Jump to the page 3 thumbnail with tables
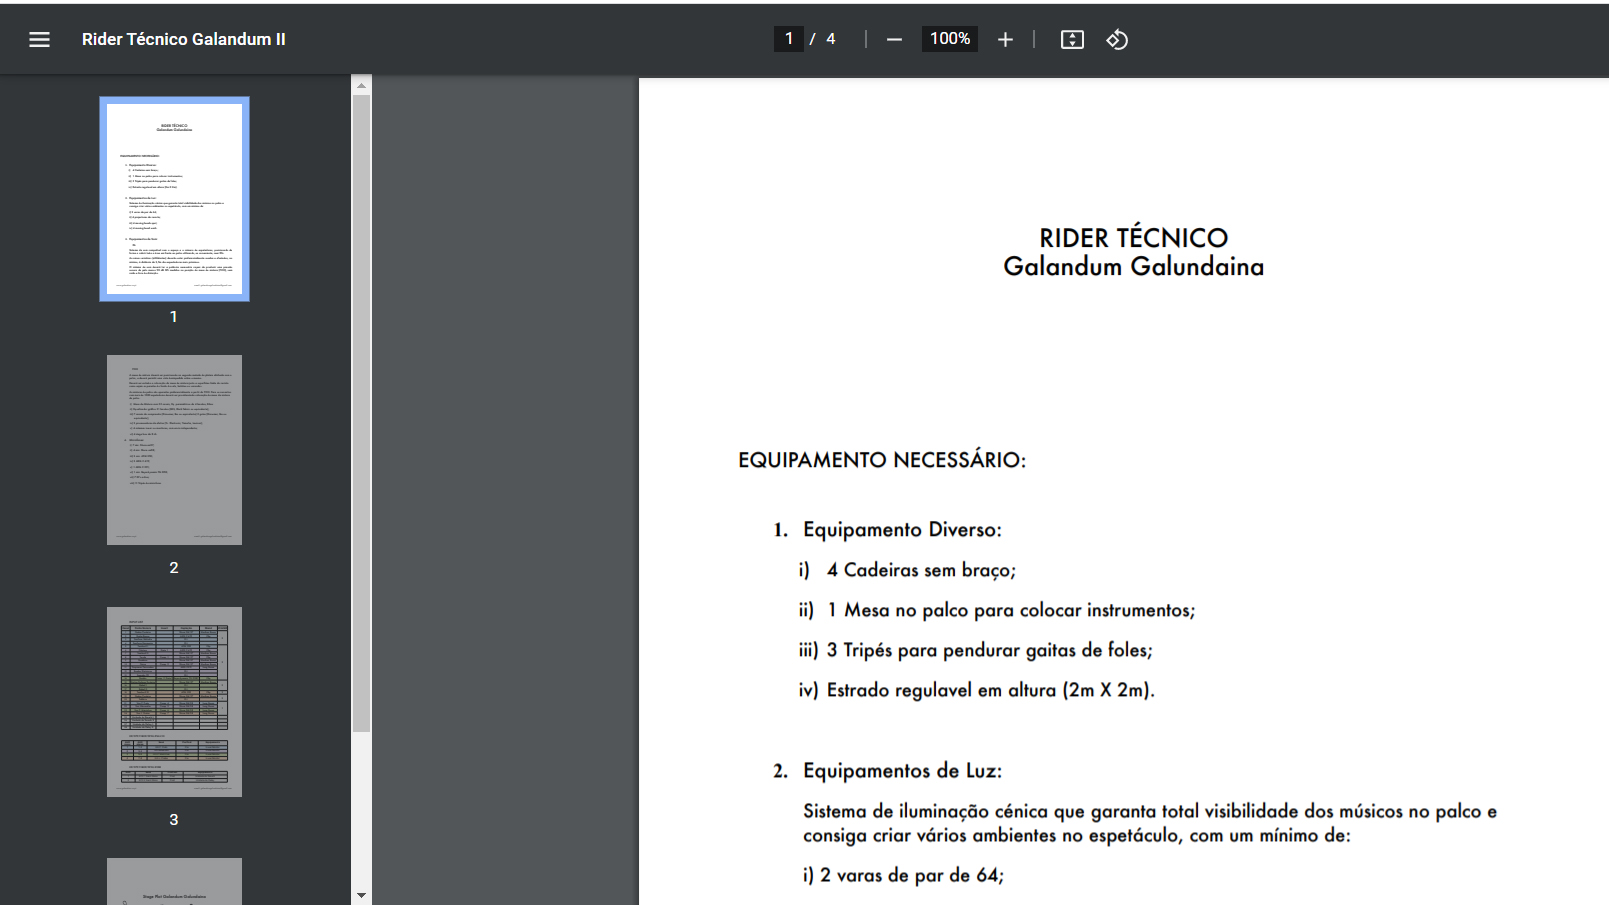 click(174, 701)
